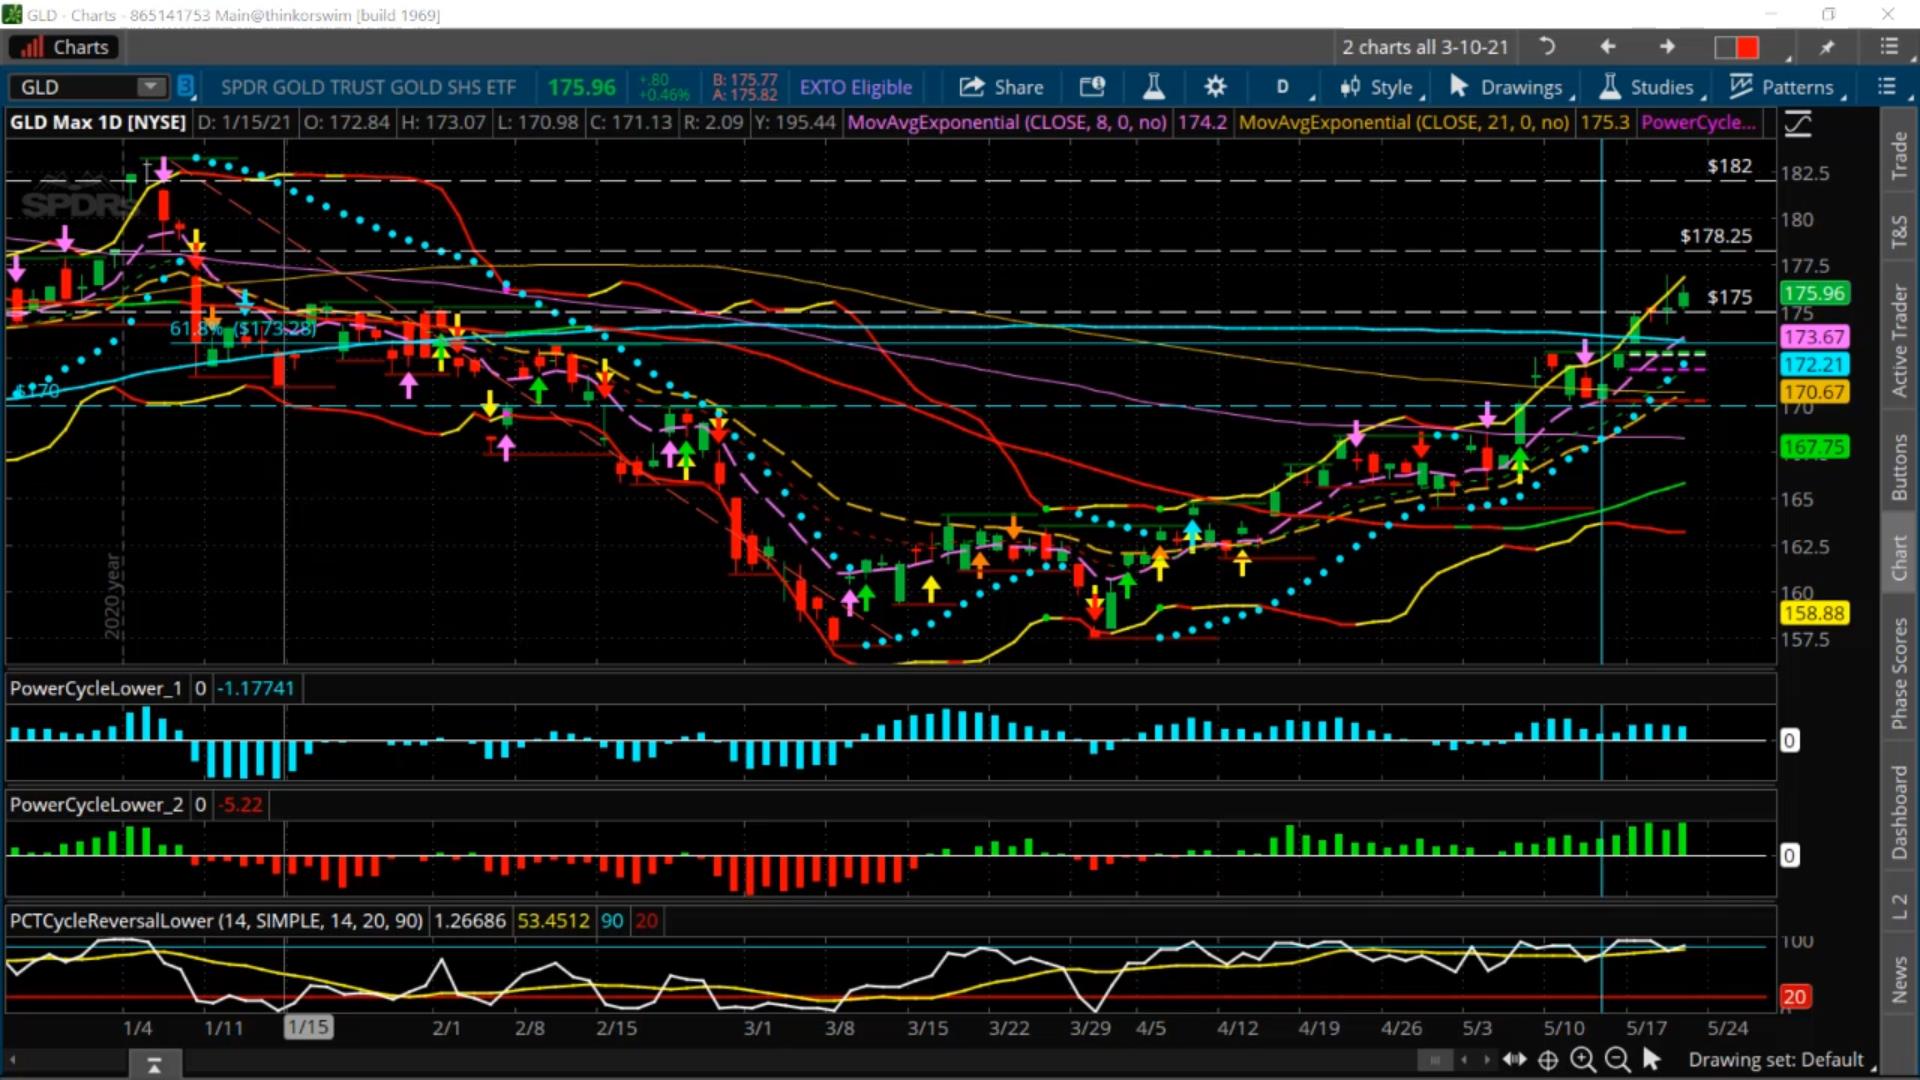Open the GLD symbol dropdown arrow

tap(151, 87)
